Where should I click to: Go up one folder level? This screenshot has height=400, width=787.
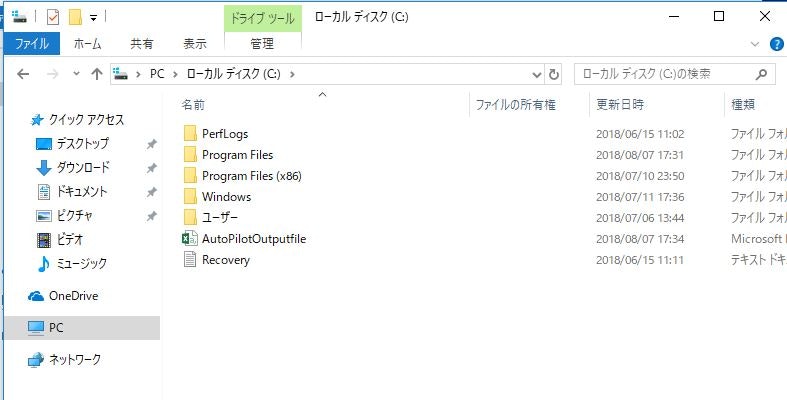96,74
